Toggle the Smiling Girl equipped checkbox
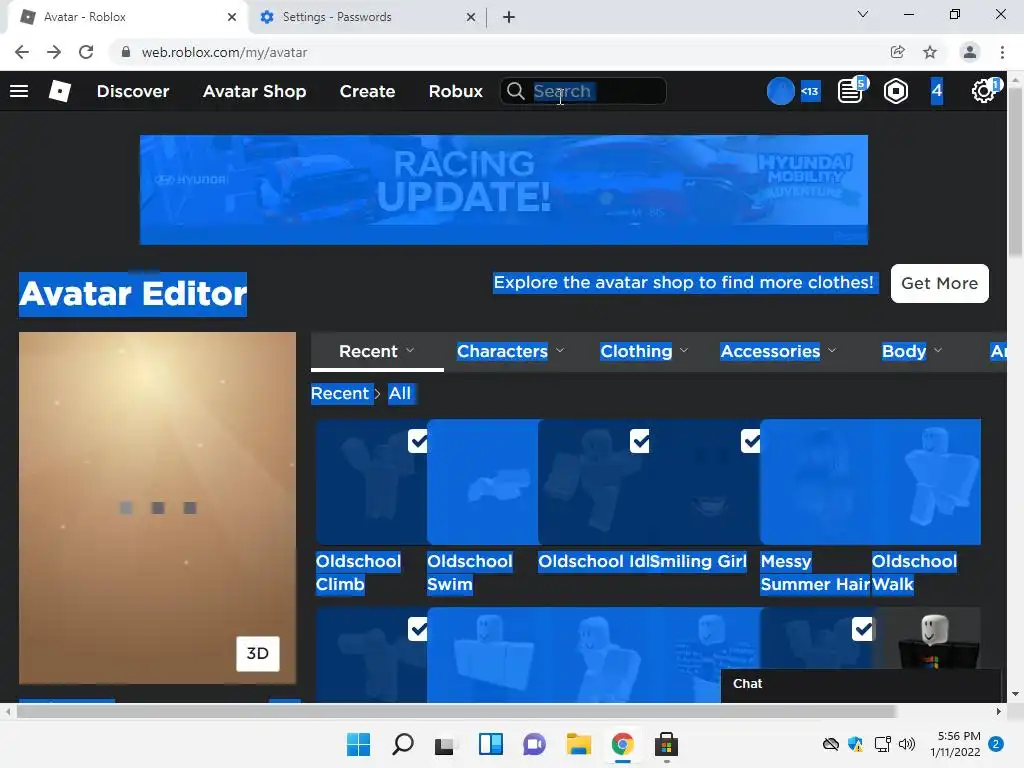The height and width of the screenshot is (768, 1024). pyautogui.click(x=751, y=441)
